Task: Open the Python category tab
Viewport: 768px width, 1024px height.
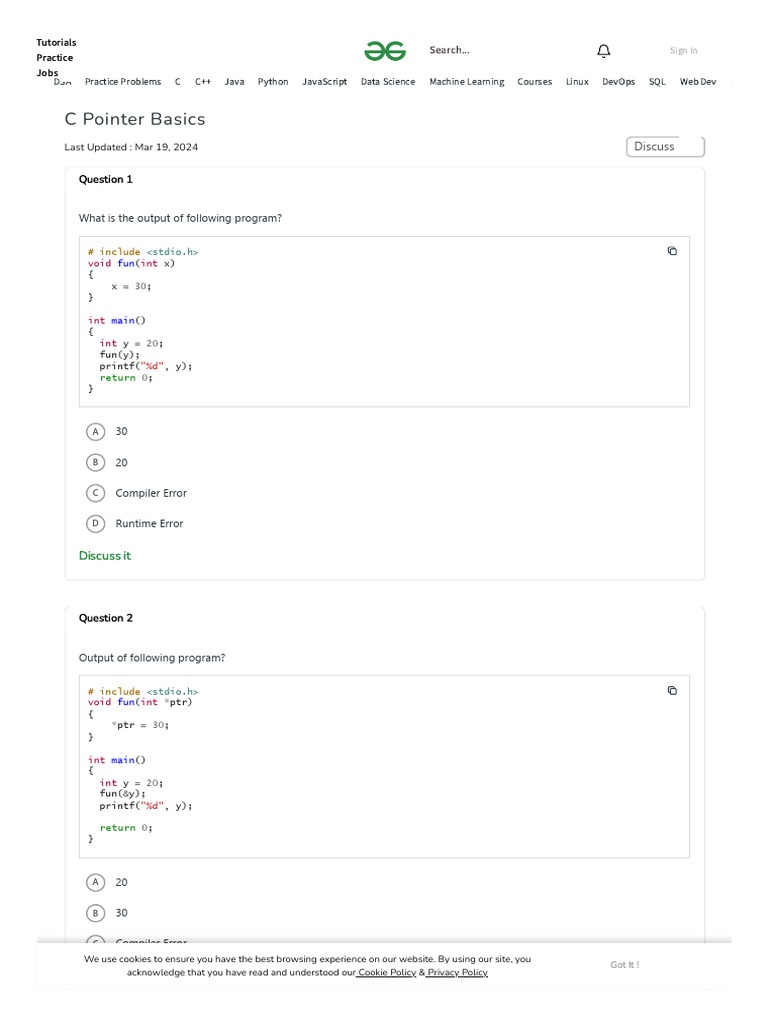Action: [273, 82]
